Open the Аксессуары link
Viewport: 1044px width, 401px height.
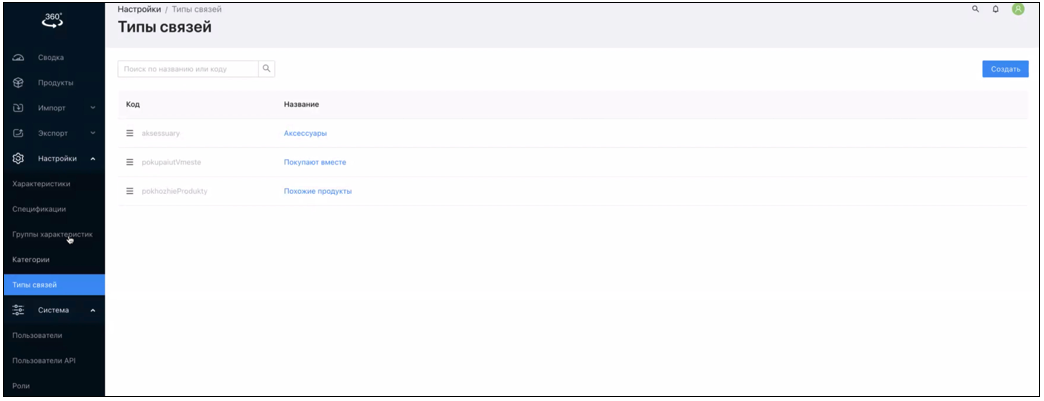pyautogui.click(x=305, y=133)
